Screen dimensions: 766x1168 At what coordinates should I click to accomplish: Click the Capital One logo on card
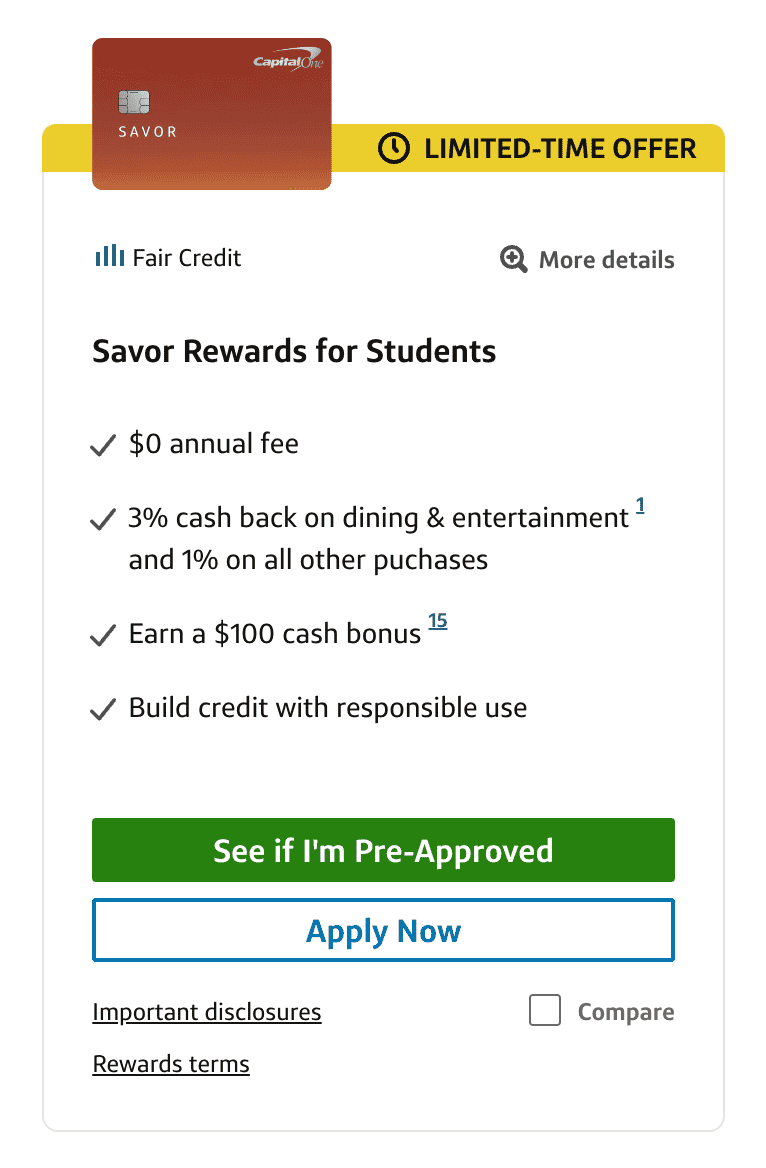click(x=288, y=62)
